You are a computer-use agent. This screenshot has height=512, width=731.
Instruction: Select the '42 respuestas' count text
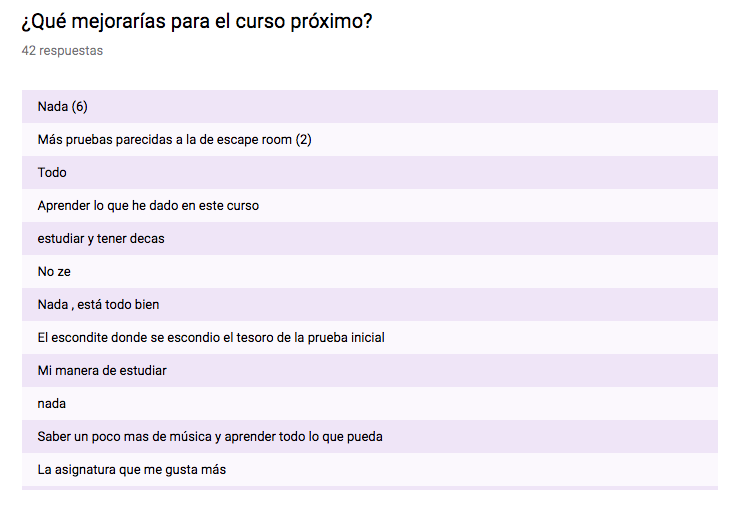pyautogui.click(x=62, y=50)
